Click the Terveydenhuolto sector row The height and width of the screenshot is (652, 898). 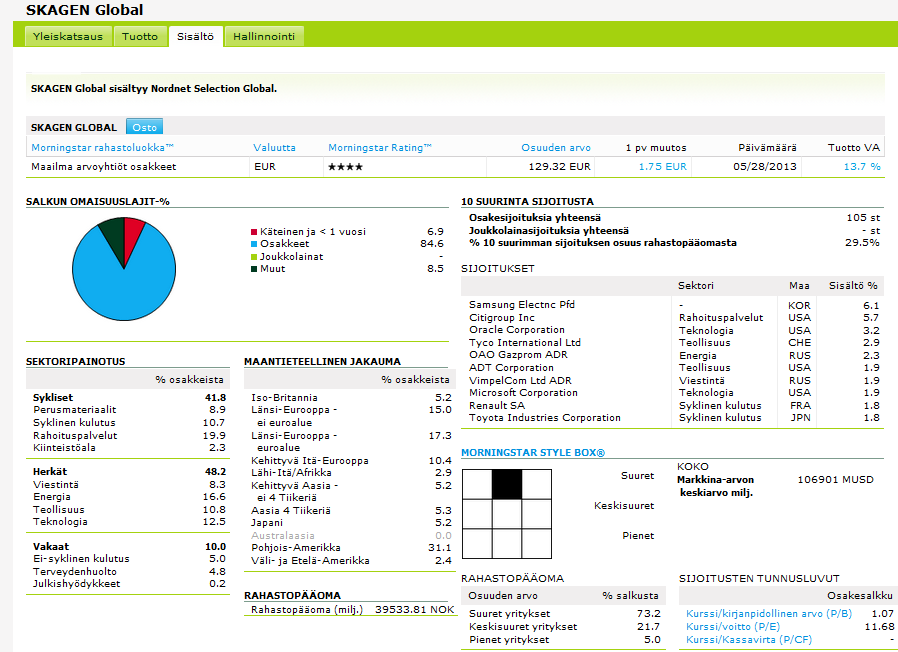click(129, 572)
